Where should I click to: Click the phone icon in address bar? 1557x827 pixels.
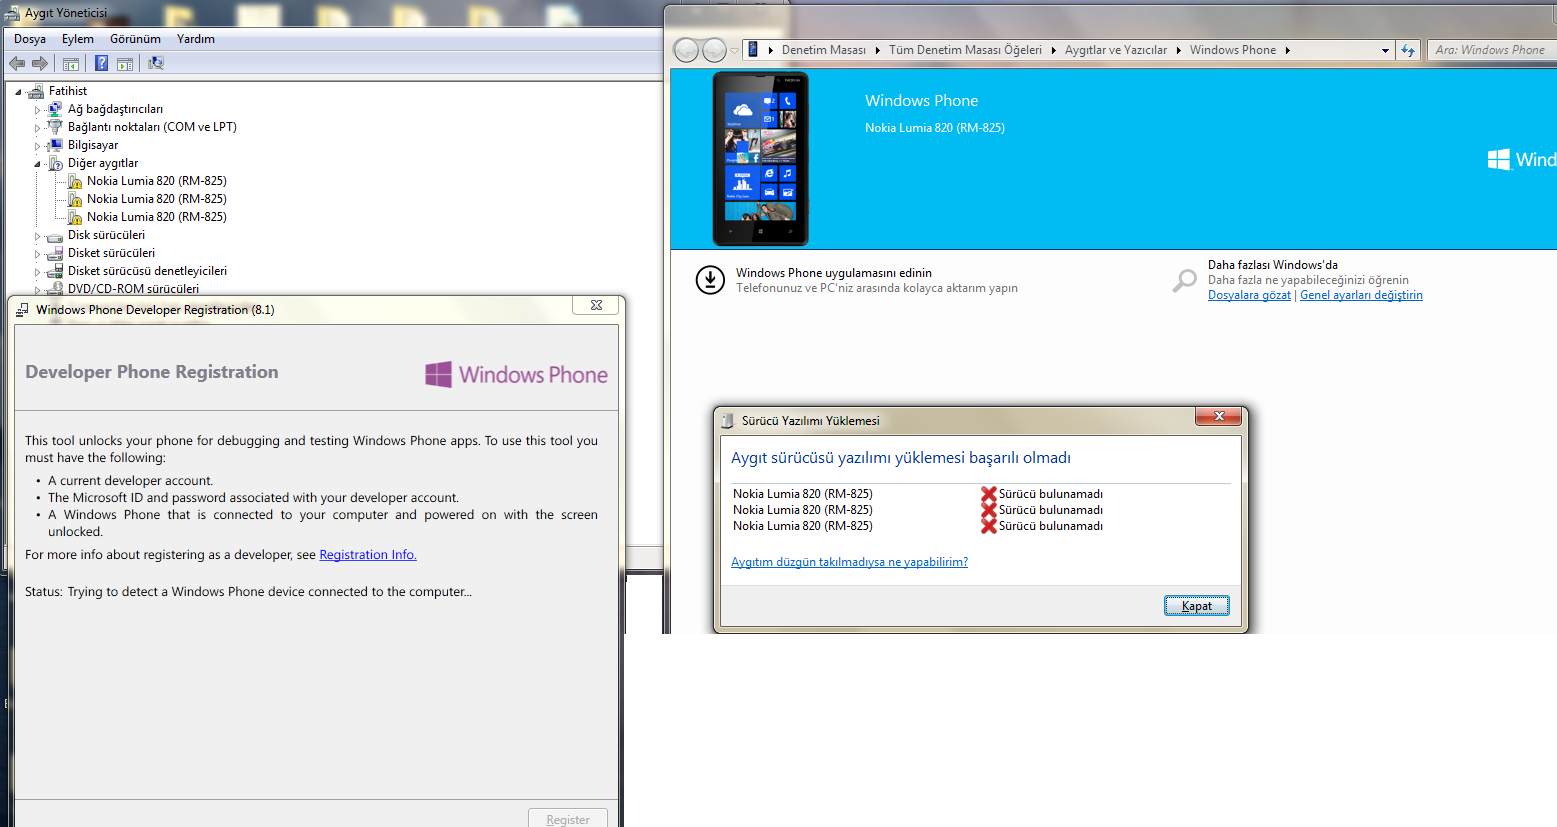[x=753, y=50]
